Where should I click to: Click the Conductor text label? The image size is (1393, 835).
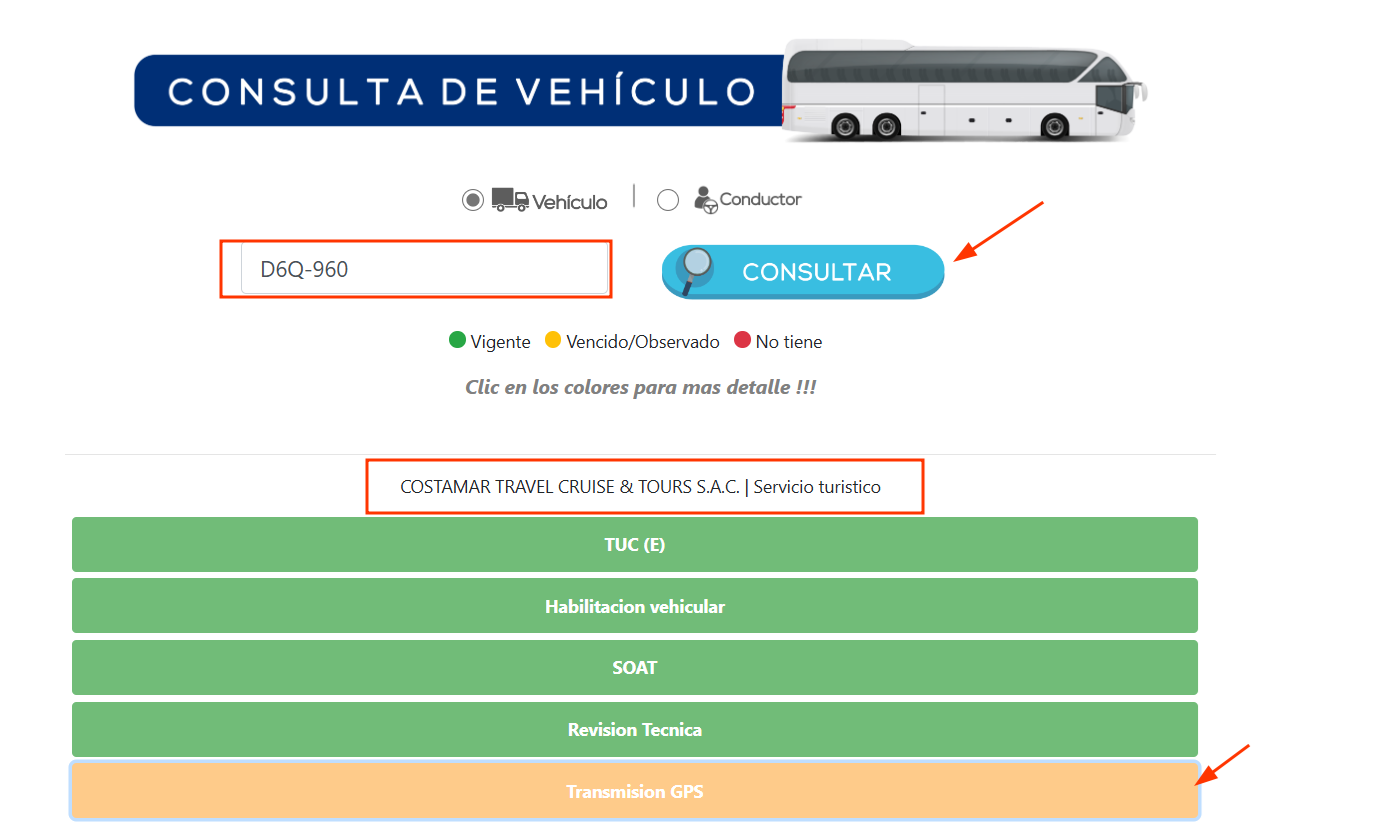(761, 199)
